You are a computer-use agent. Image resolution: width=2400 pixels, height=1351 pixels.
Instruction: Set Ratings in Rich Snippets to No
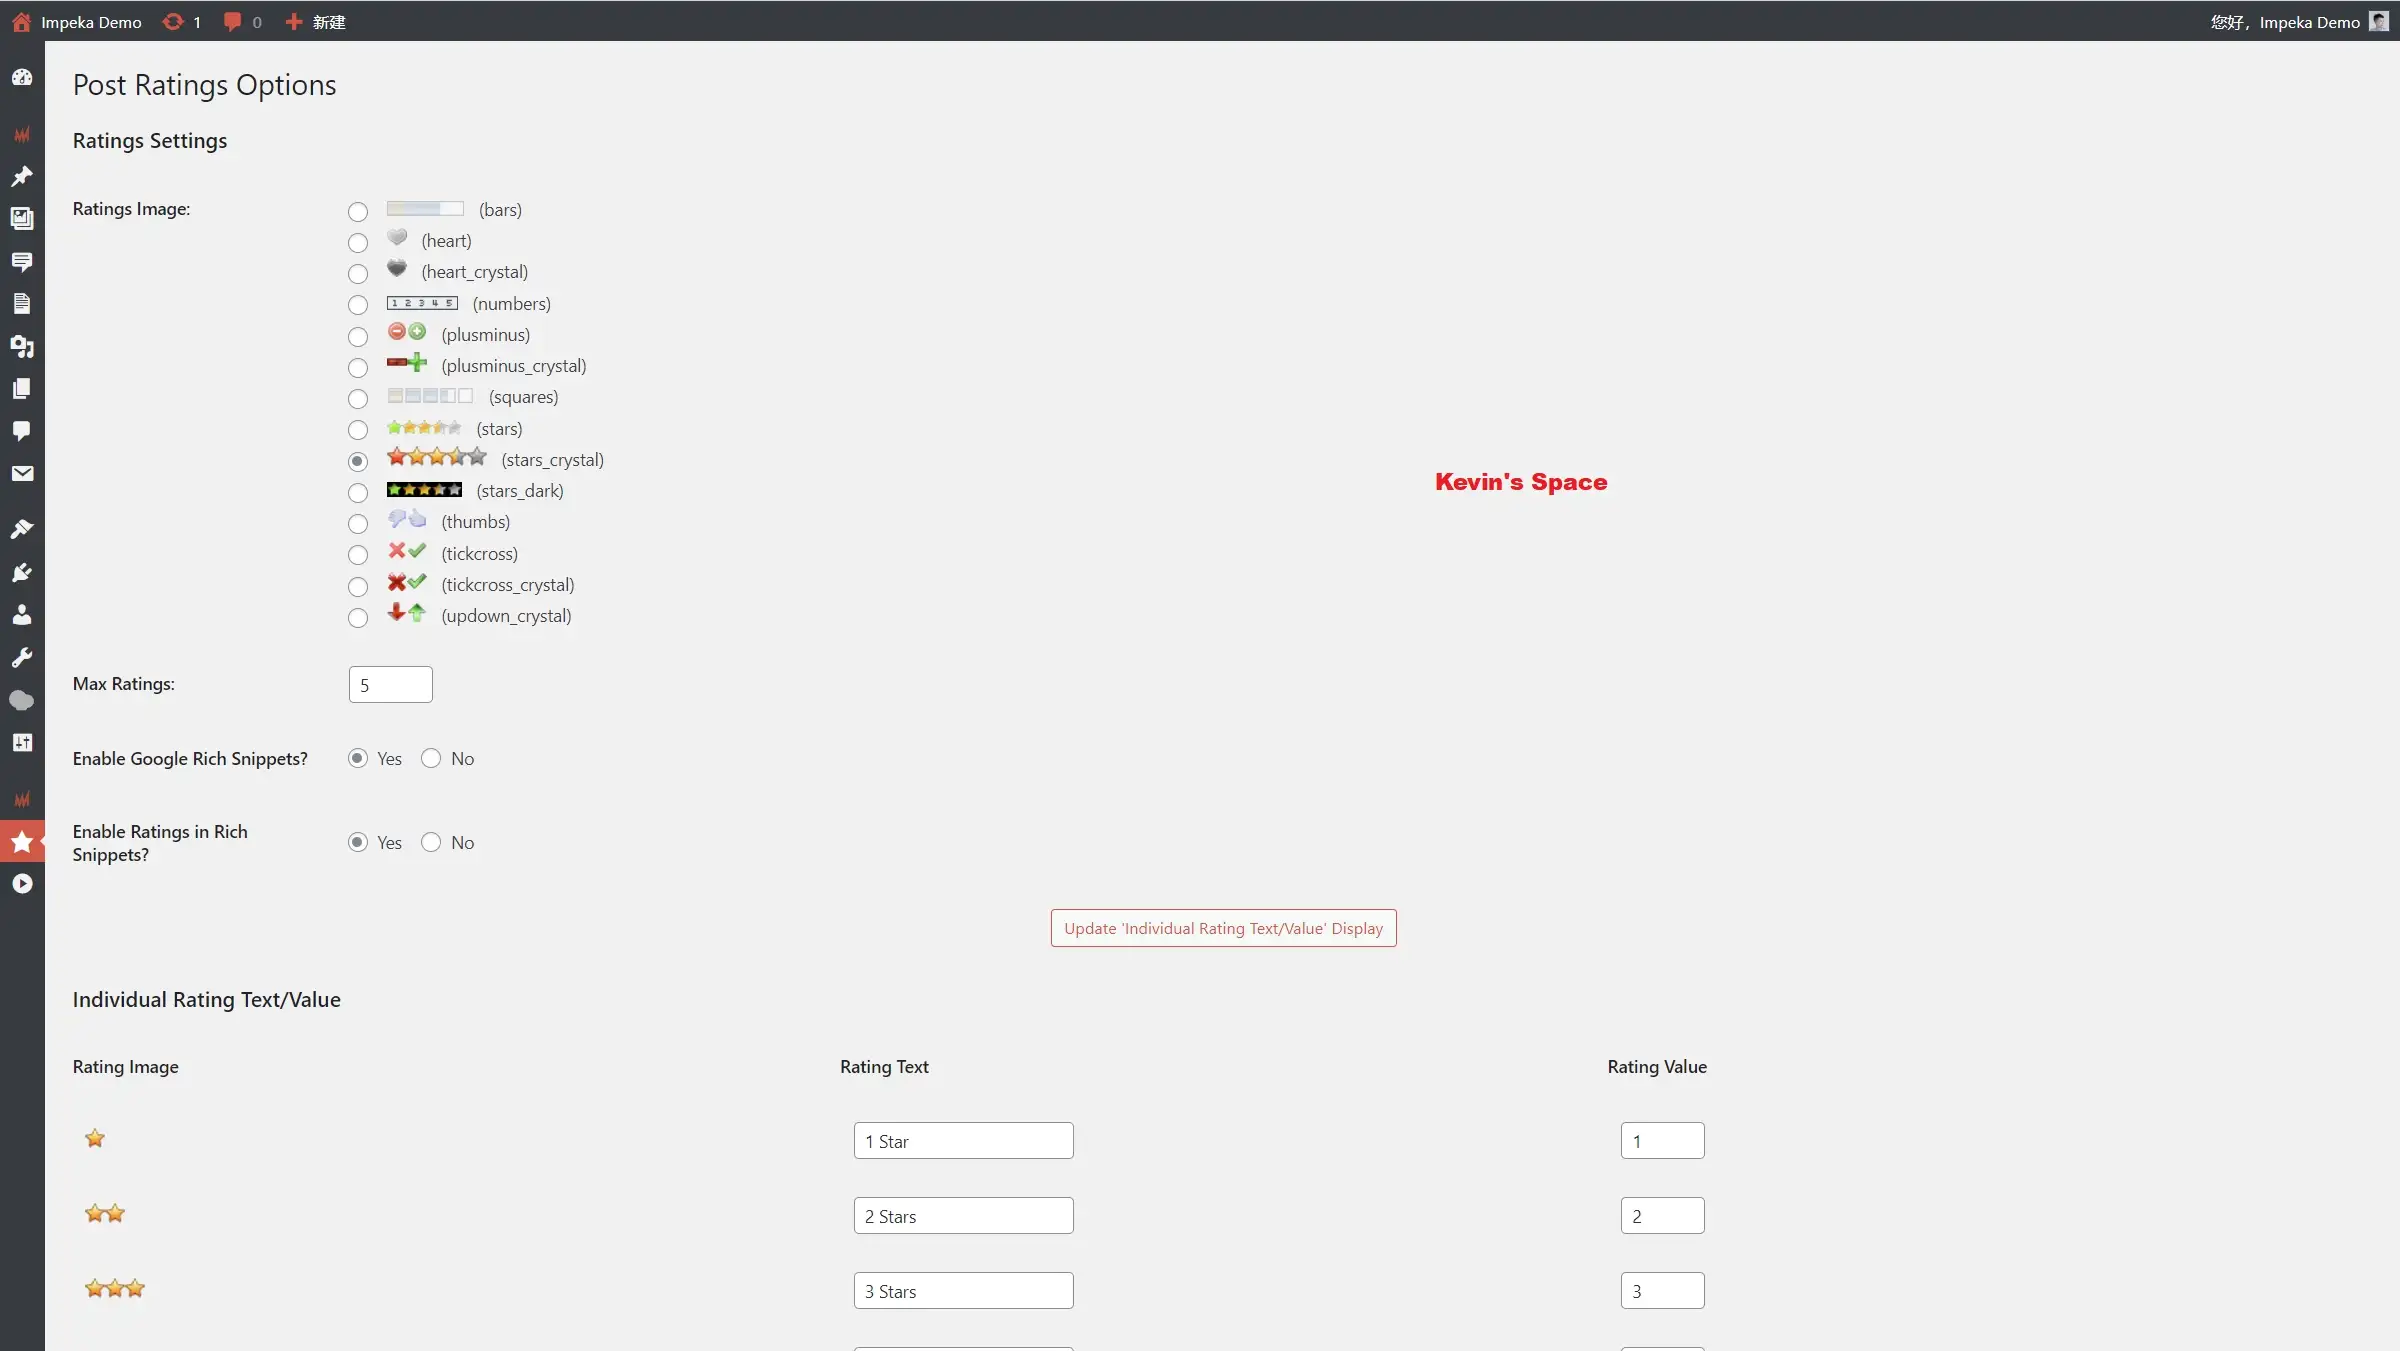(431, 842)
